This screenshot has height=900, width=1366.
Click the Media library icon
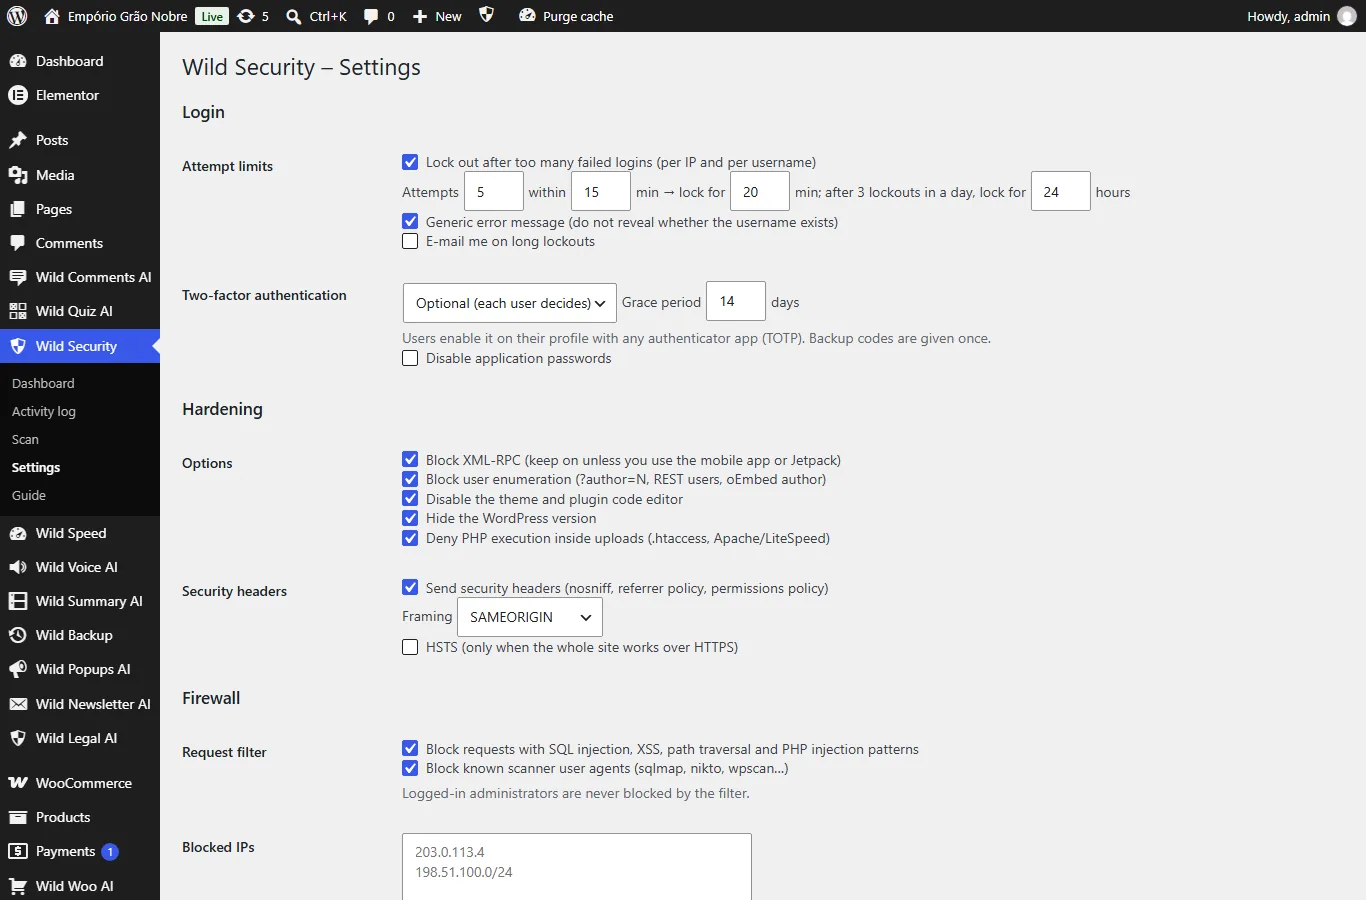point(17,175)
